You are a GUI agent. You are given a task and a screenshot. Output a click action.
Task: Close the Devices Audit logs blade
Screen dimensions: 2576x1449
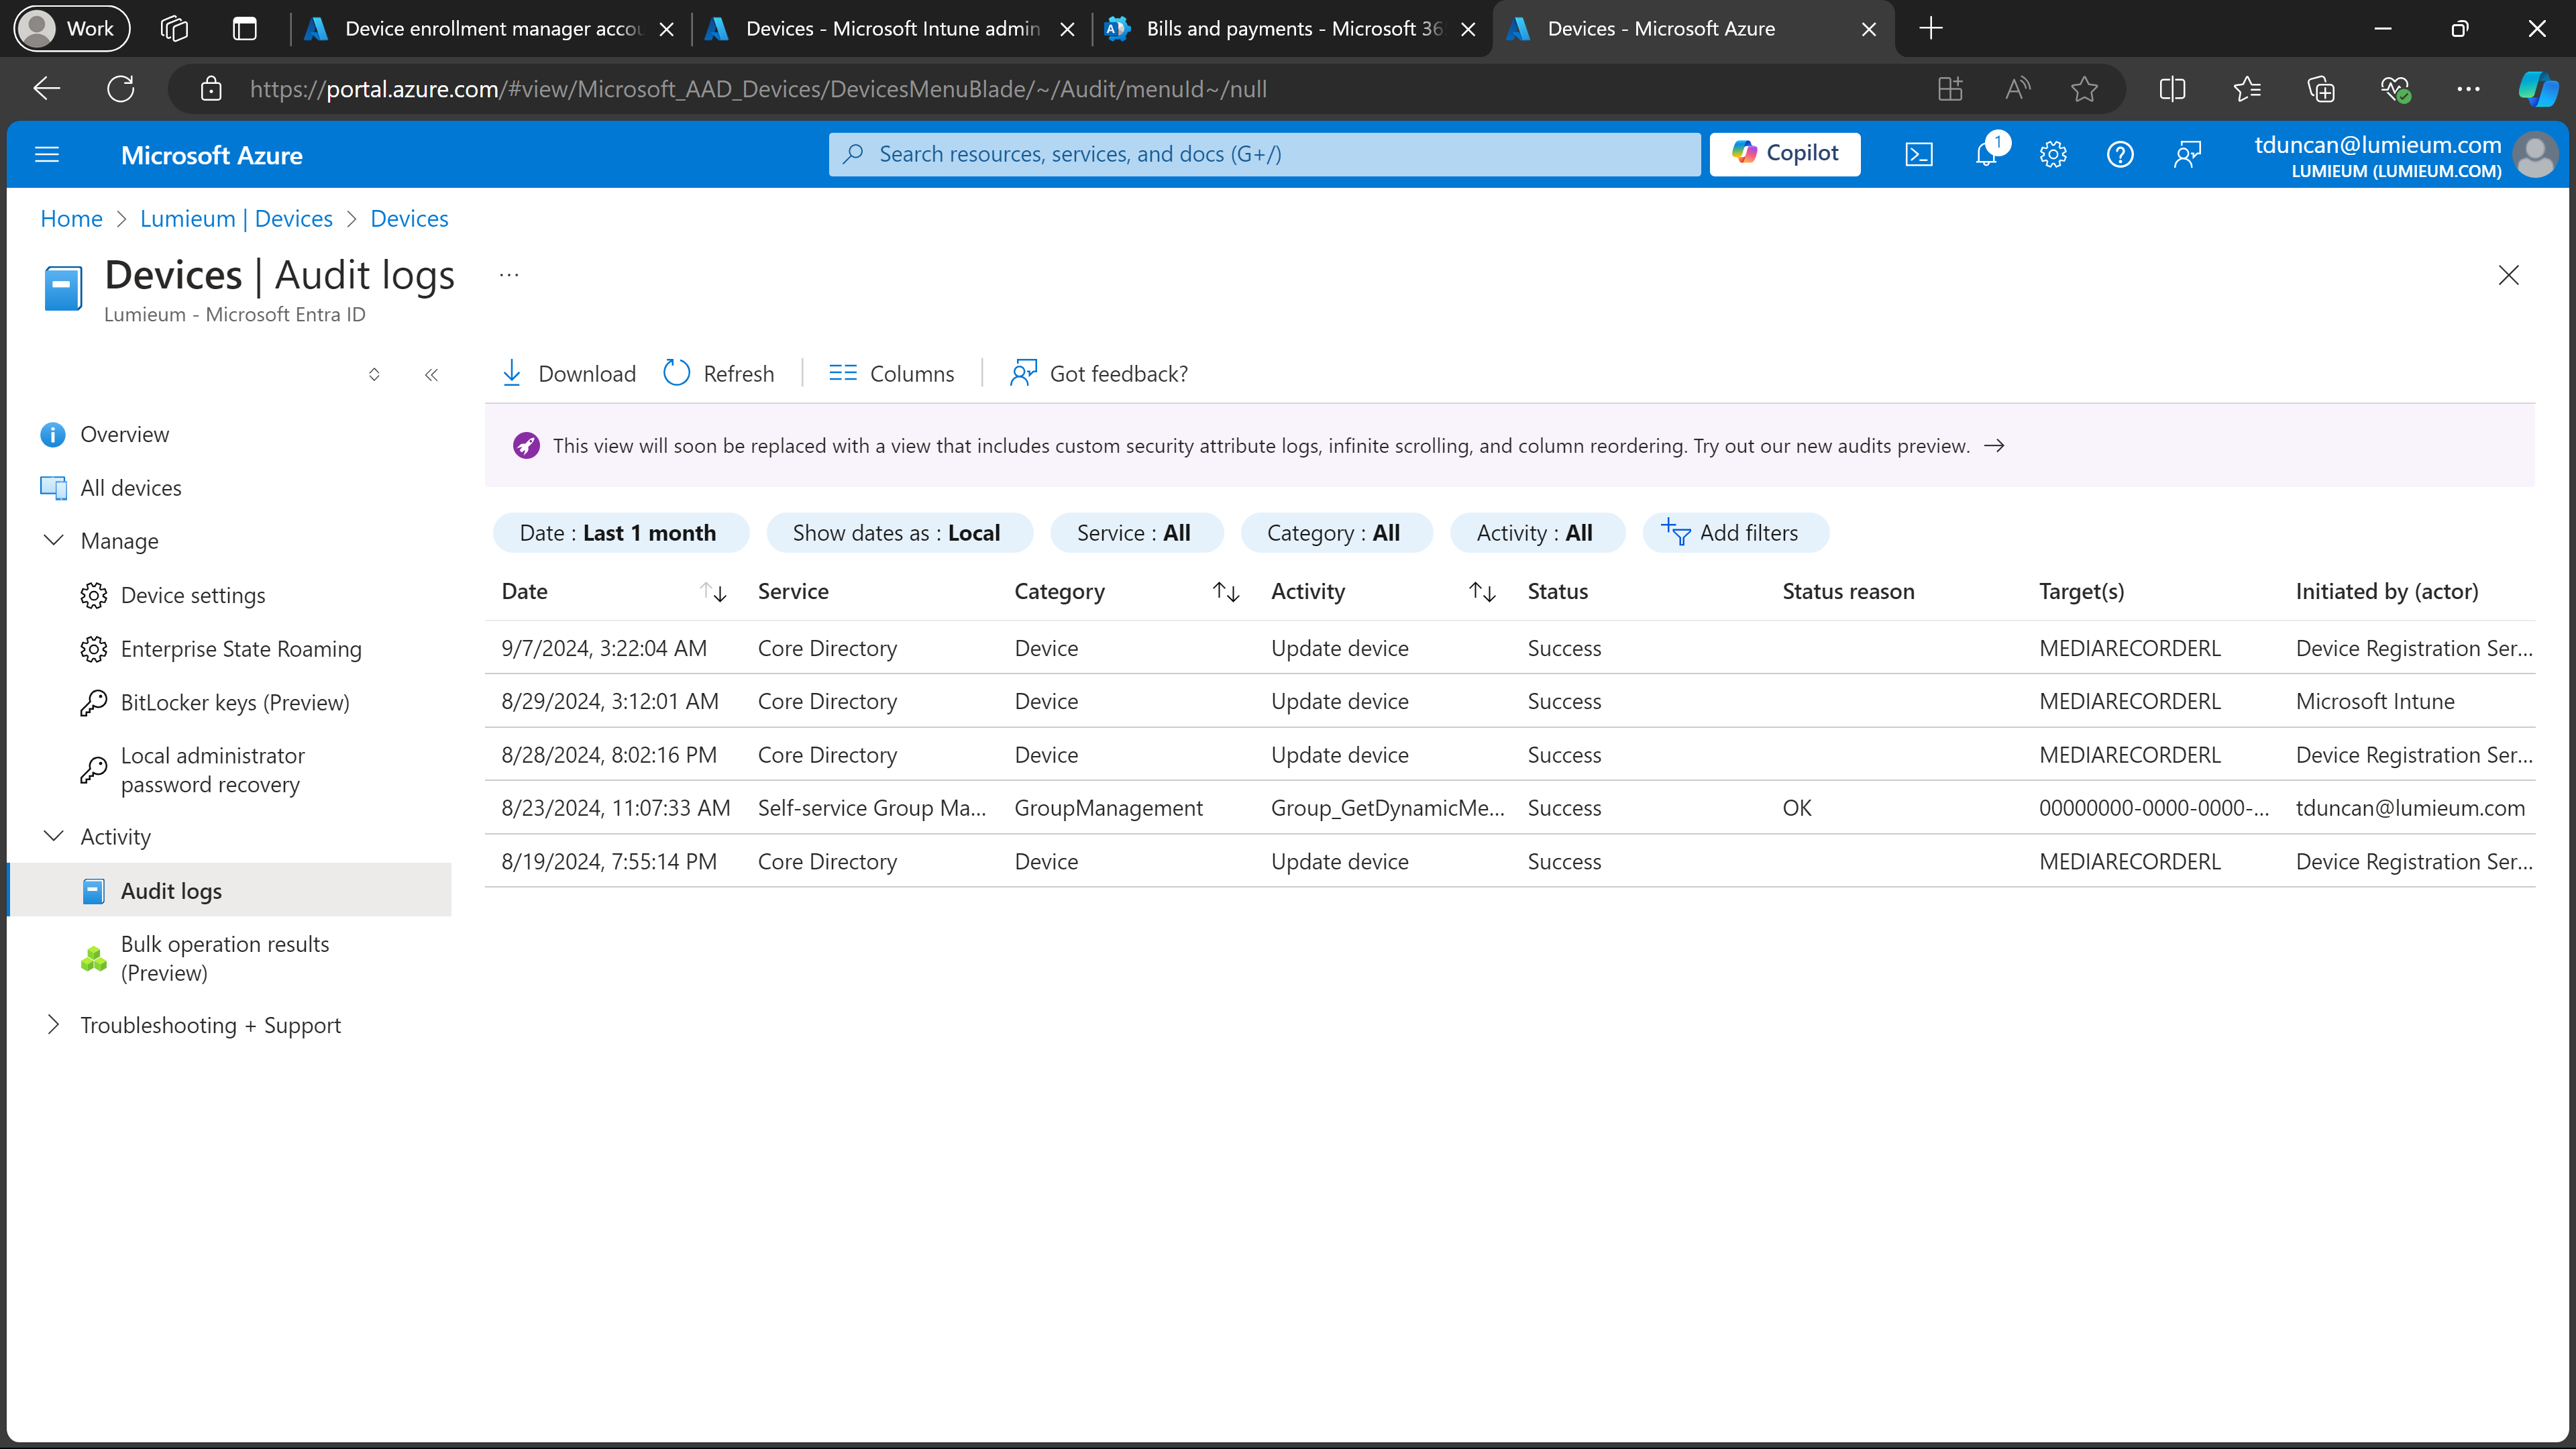click(2508, 275)
